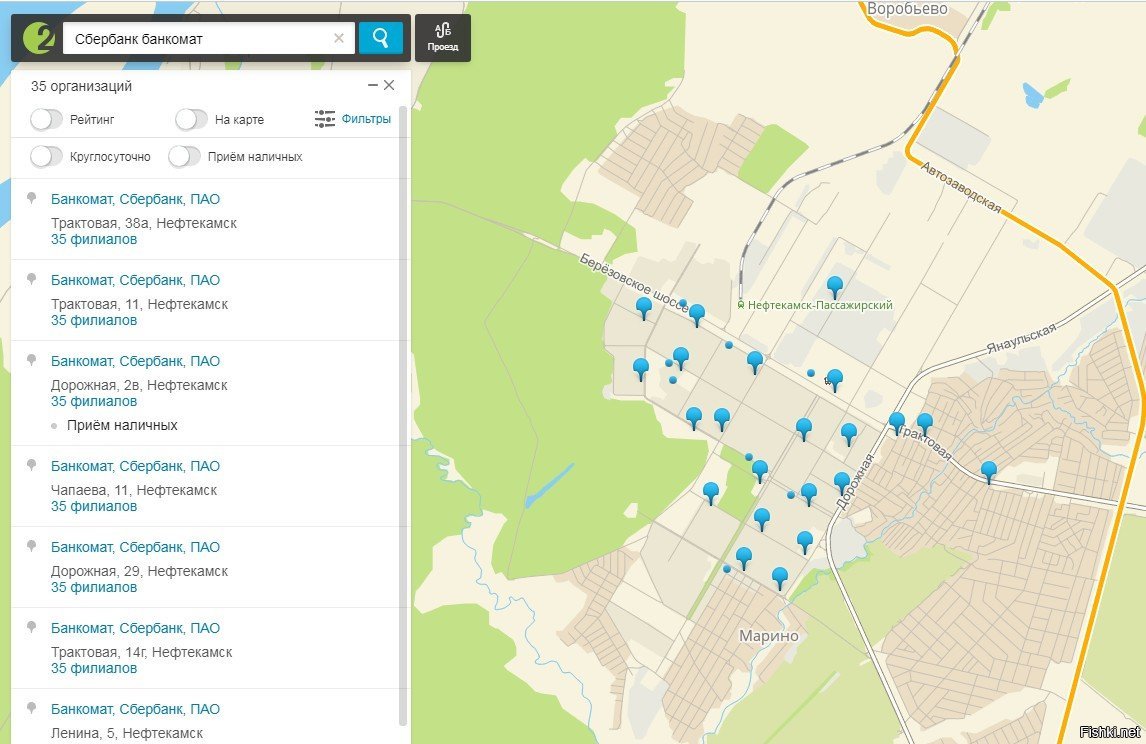Open the Банкомат, Сбербанк title above Трактовая, 14г

tap(135, 629)
